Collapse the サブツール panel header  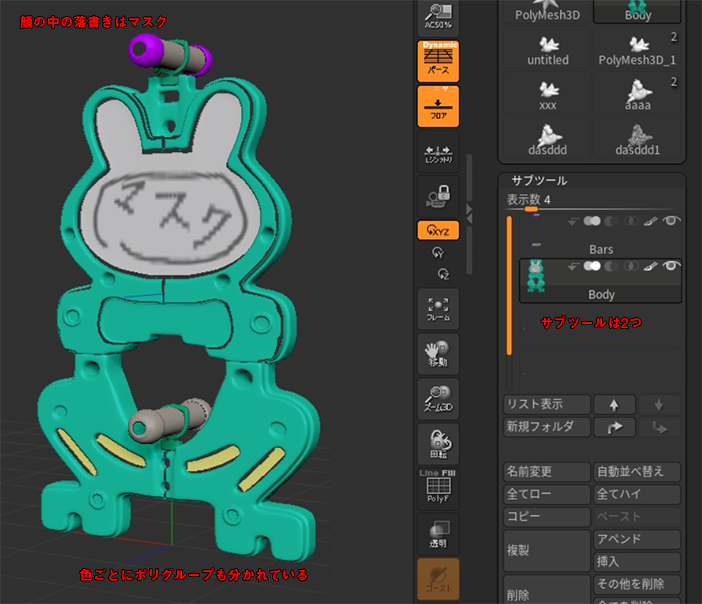coord(539,180)
